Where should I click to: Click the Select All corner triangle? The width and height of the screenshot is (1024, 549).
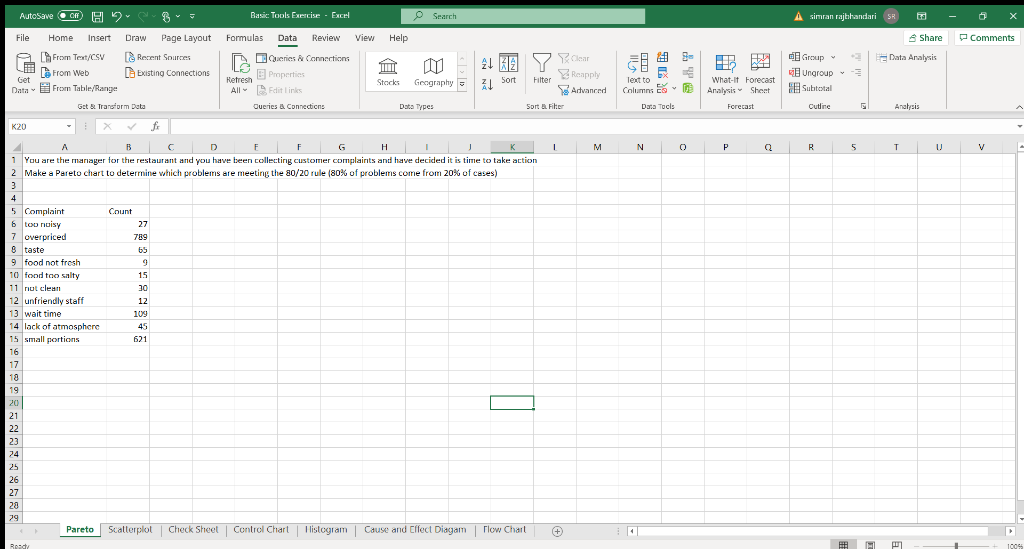pyautogui.click(x=17, y=148)
